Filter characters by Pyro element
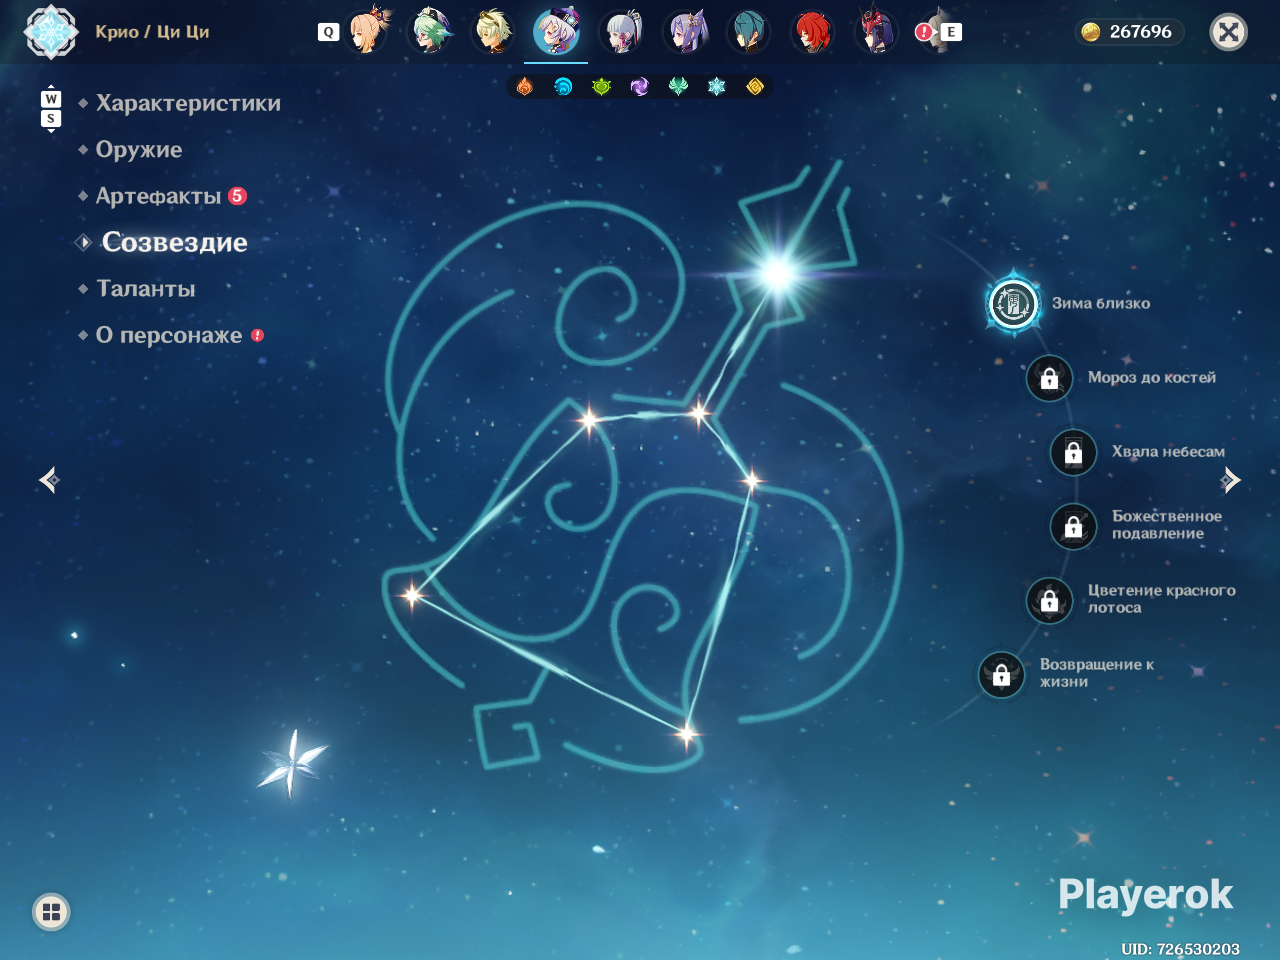The height and width of the screenshot is (960, 1280). pyautogui.click(x=525, y=87)
